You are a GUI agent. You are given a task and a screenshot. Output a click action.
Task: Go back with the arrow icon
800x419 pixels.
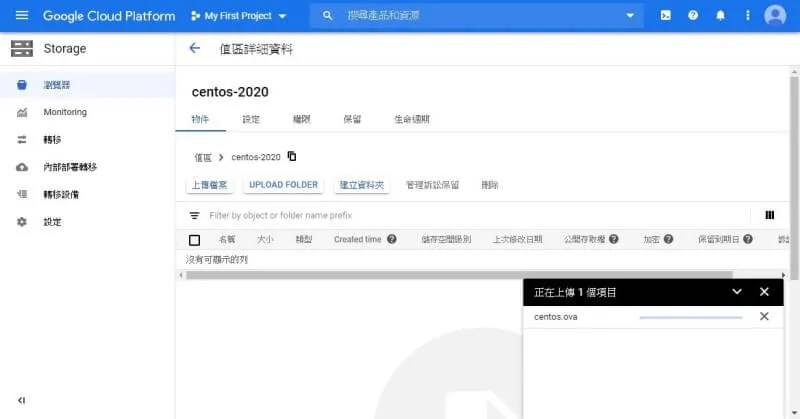coord(194,48)
